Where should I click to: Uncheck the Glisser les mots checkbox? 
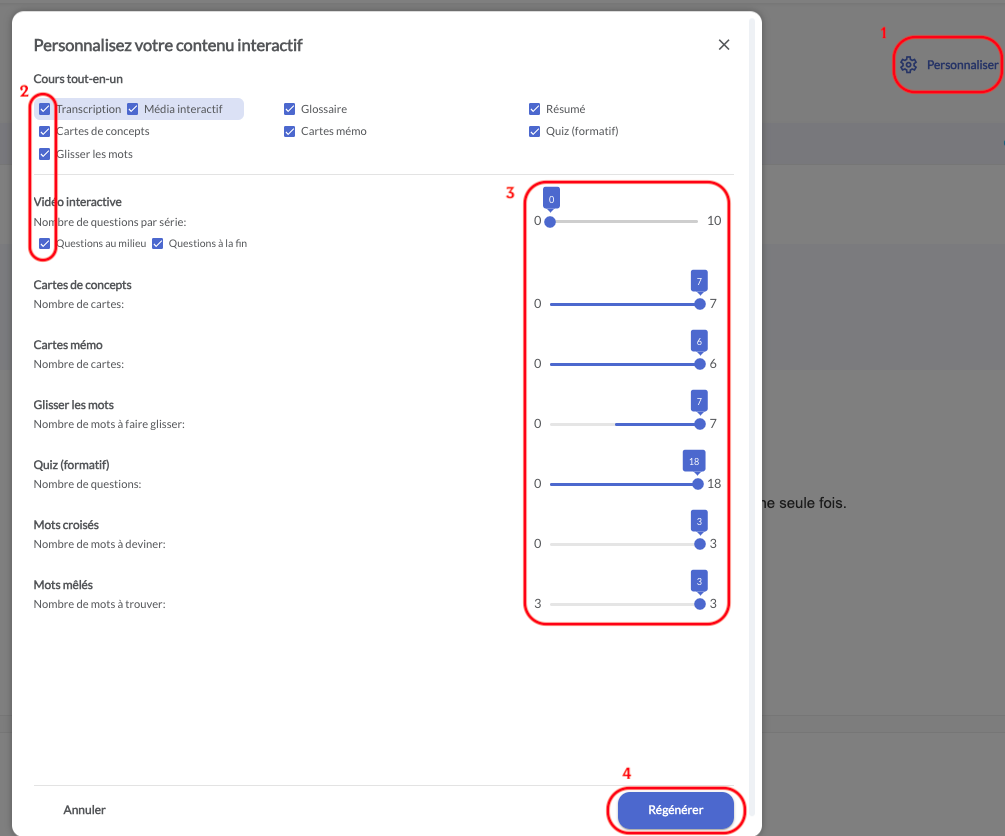pos(44,154)
